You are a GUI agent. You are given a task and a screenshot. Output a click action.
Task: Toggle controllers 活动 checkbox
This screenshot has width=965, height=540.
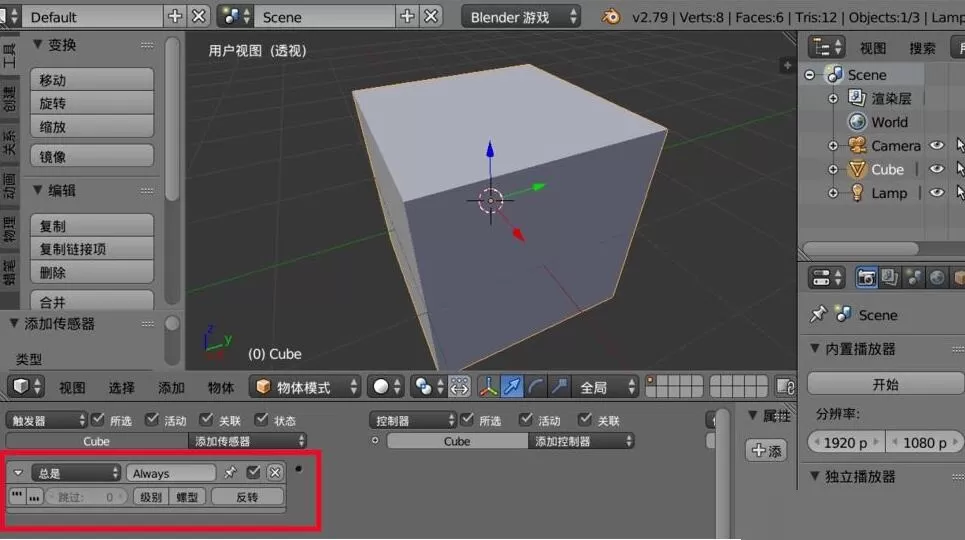tap(525, 420)
